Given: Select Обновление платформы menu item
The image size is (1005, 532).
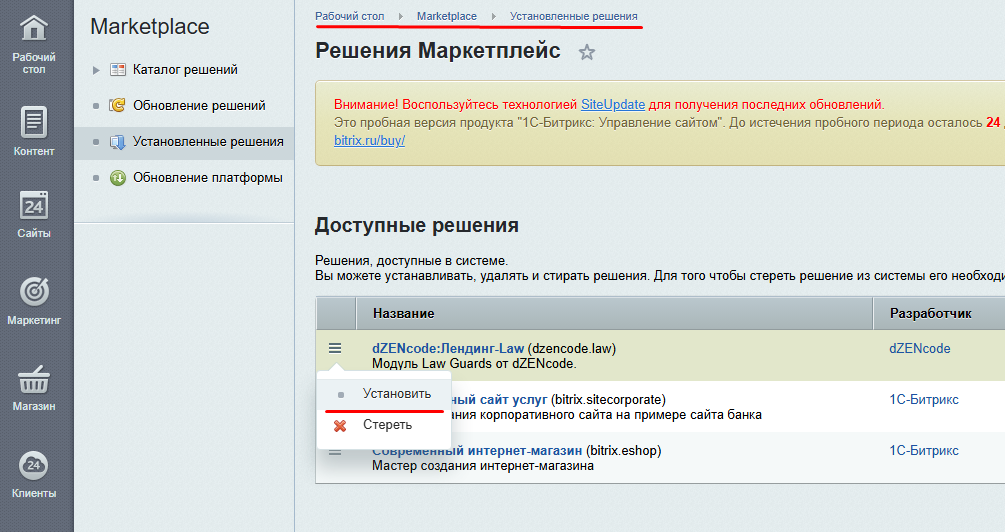Looking at the screenshot, I should (208, 178).
